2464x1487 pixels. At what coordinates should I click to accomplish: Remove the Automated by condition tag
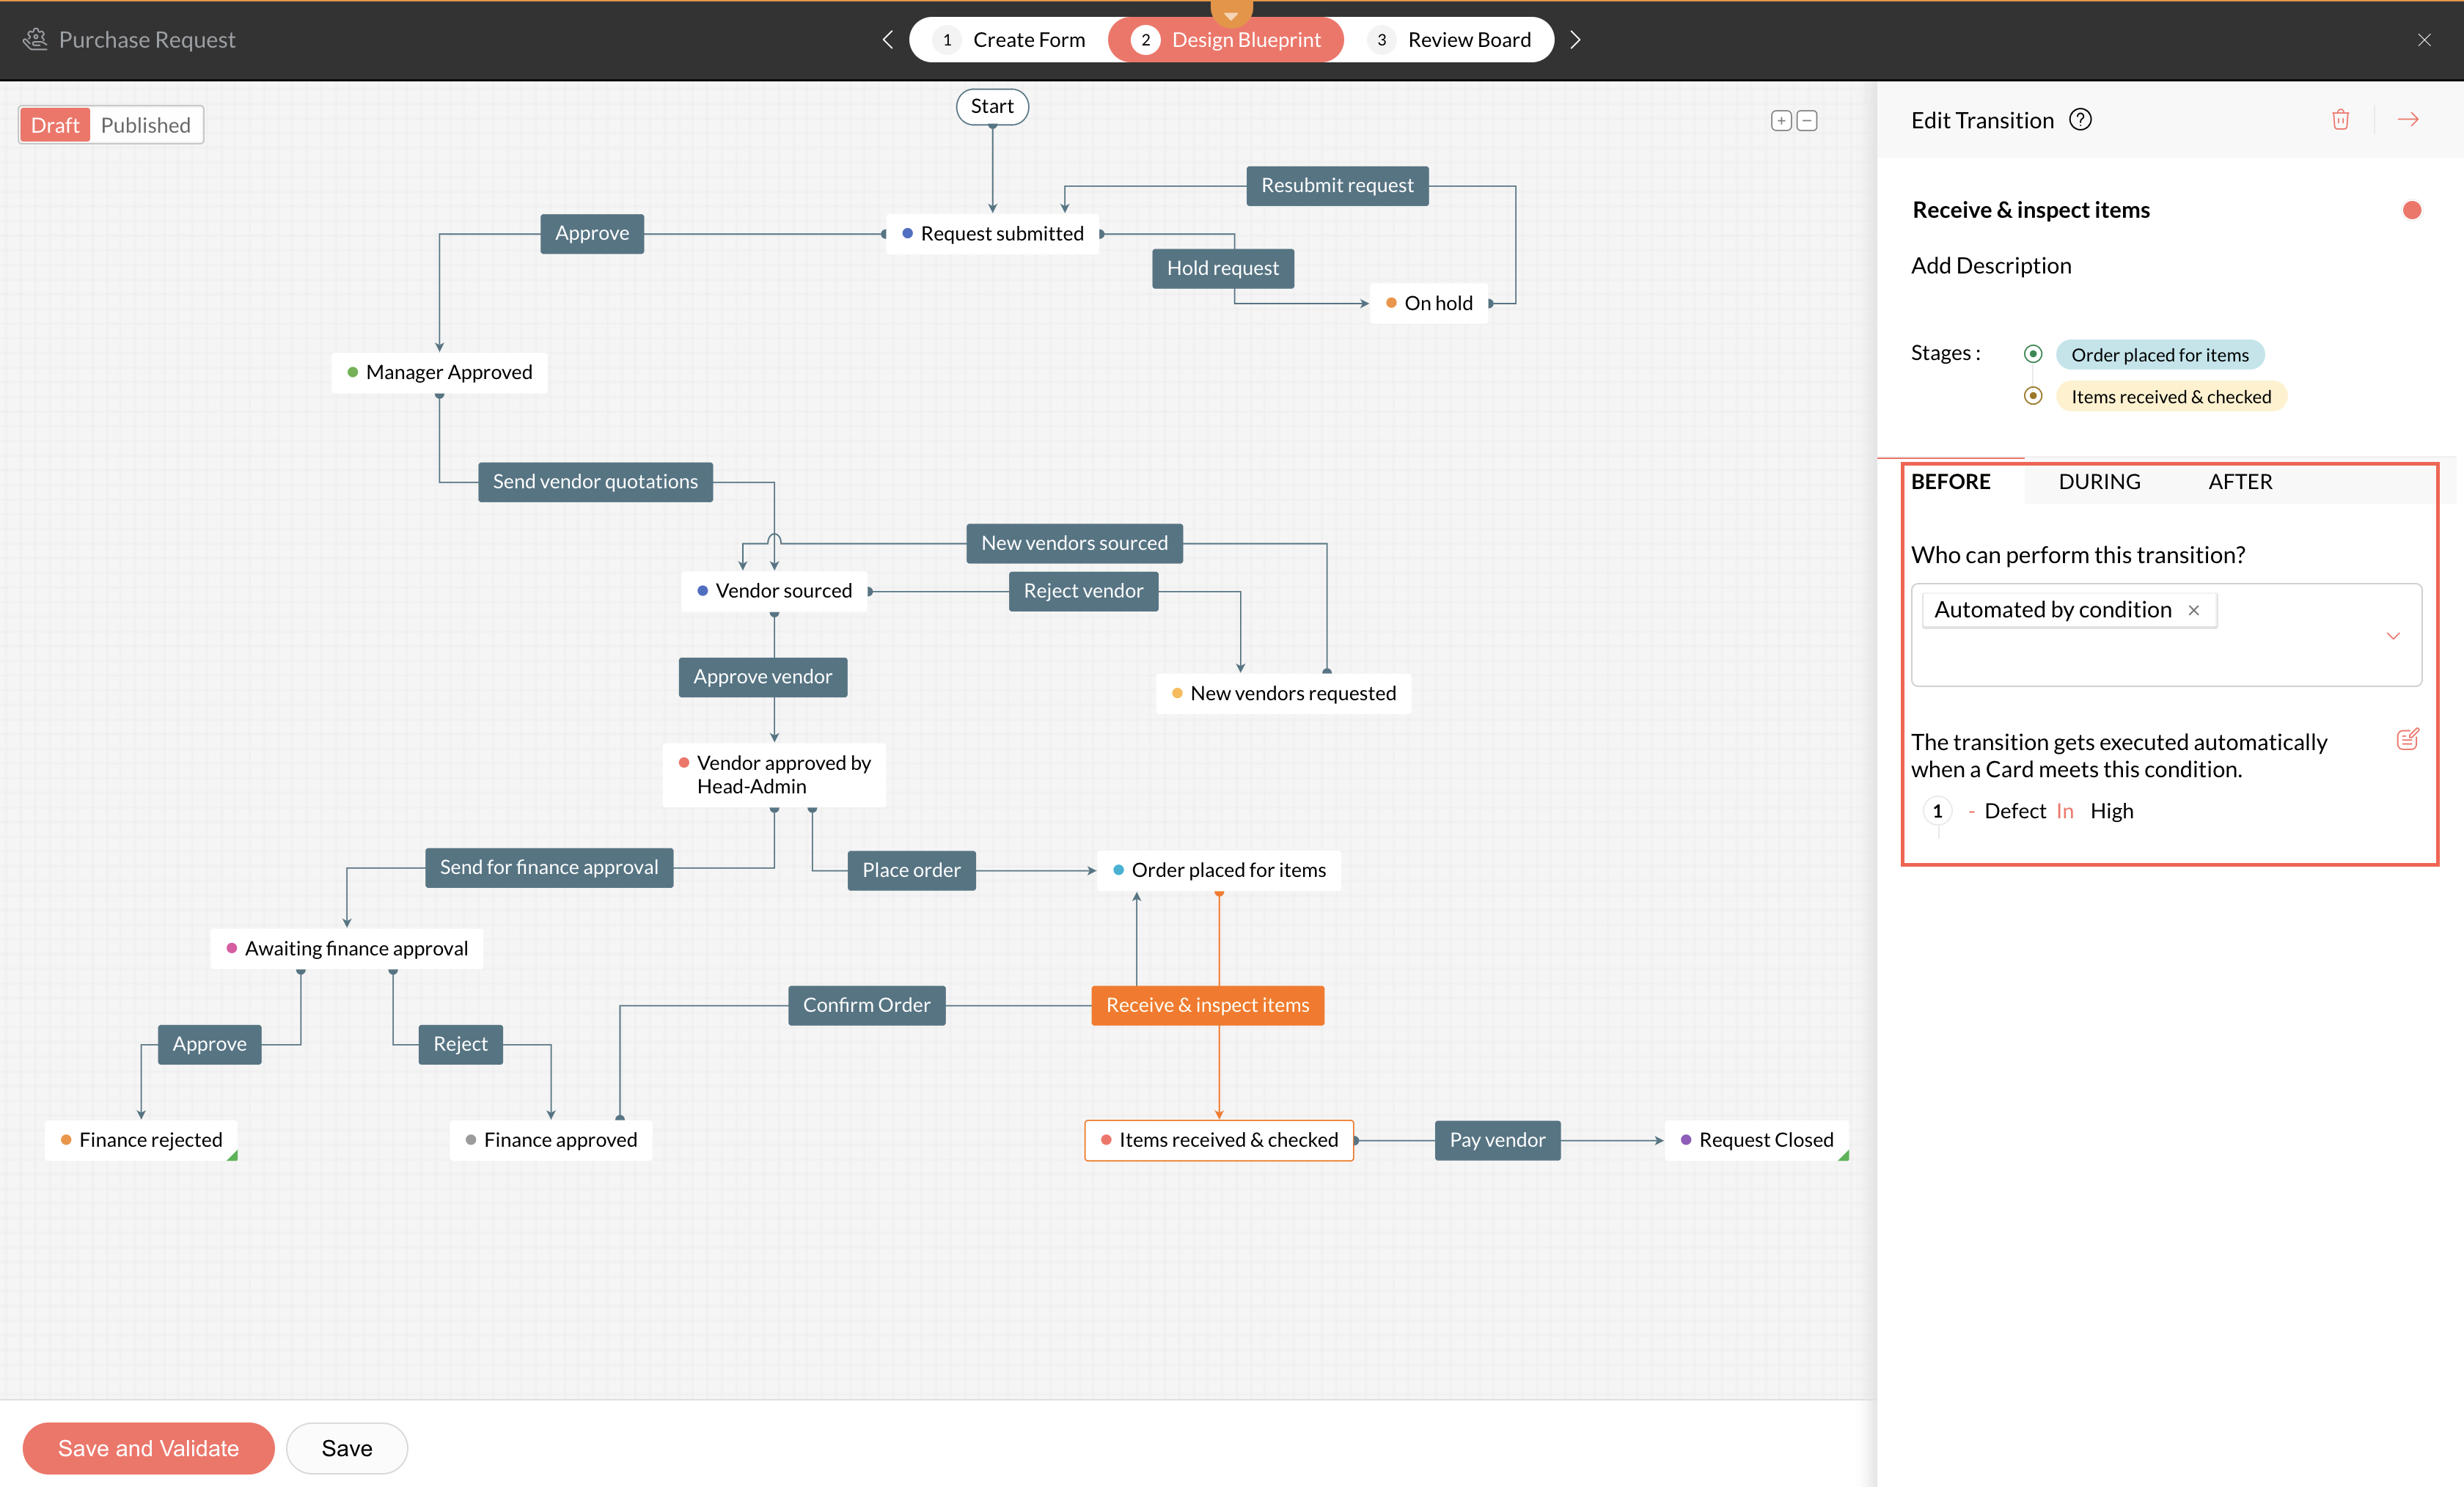click(x=2193, y=610)
